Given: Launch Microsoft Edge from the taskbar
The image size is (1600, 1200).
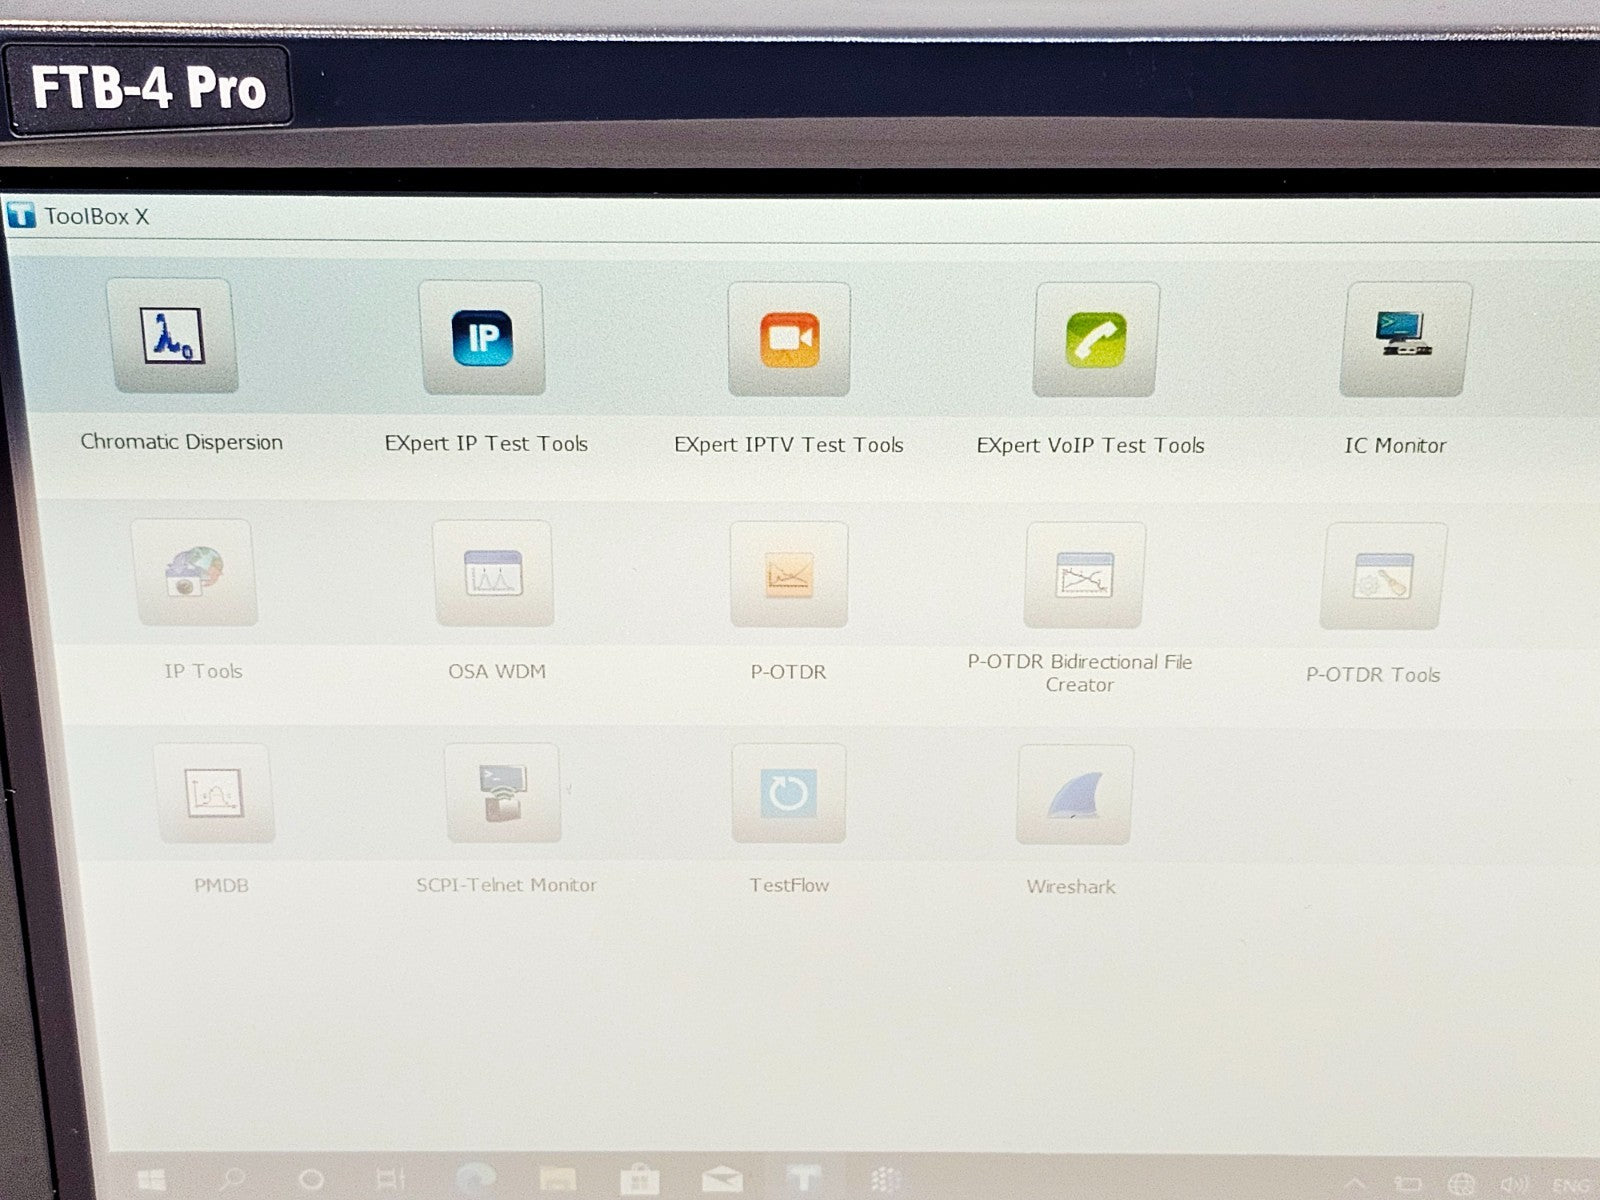Looking at the screenshot, I should coord(476,1179).
